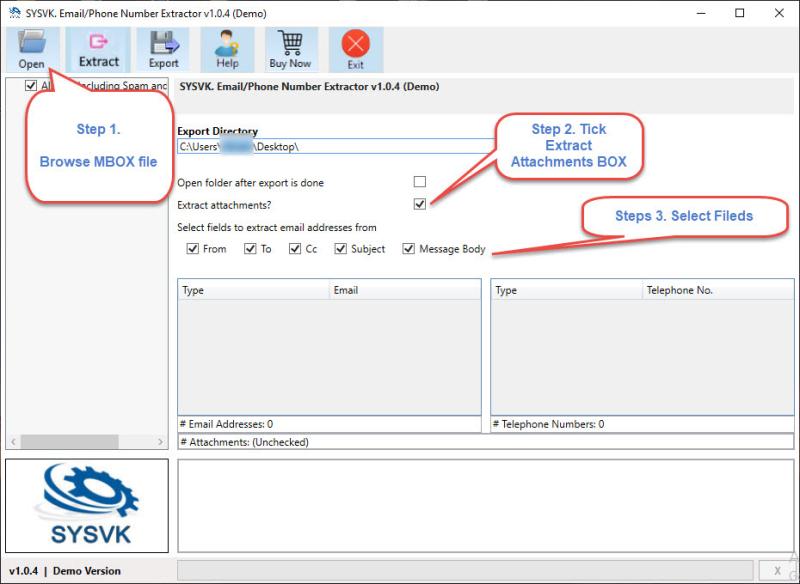Click the empty email results list area

point(329,357)
